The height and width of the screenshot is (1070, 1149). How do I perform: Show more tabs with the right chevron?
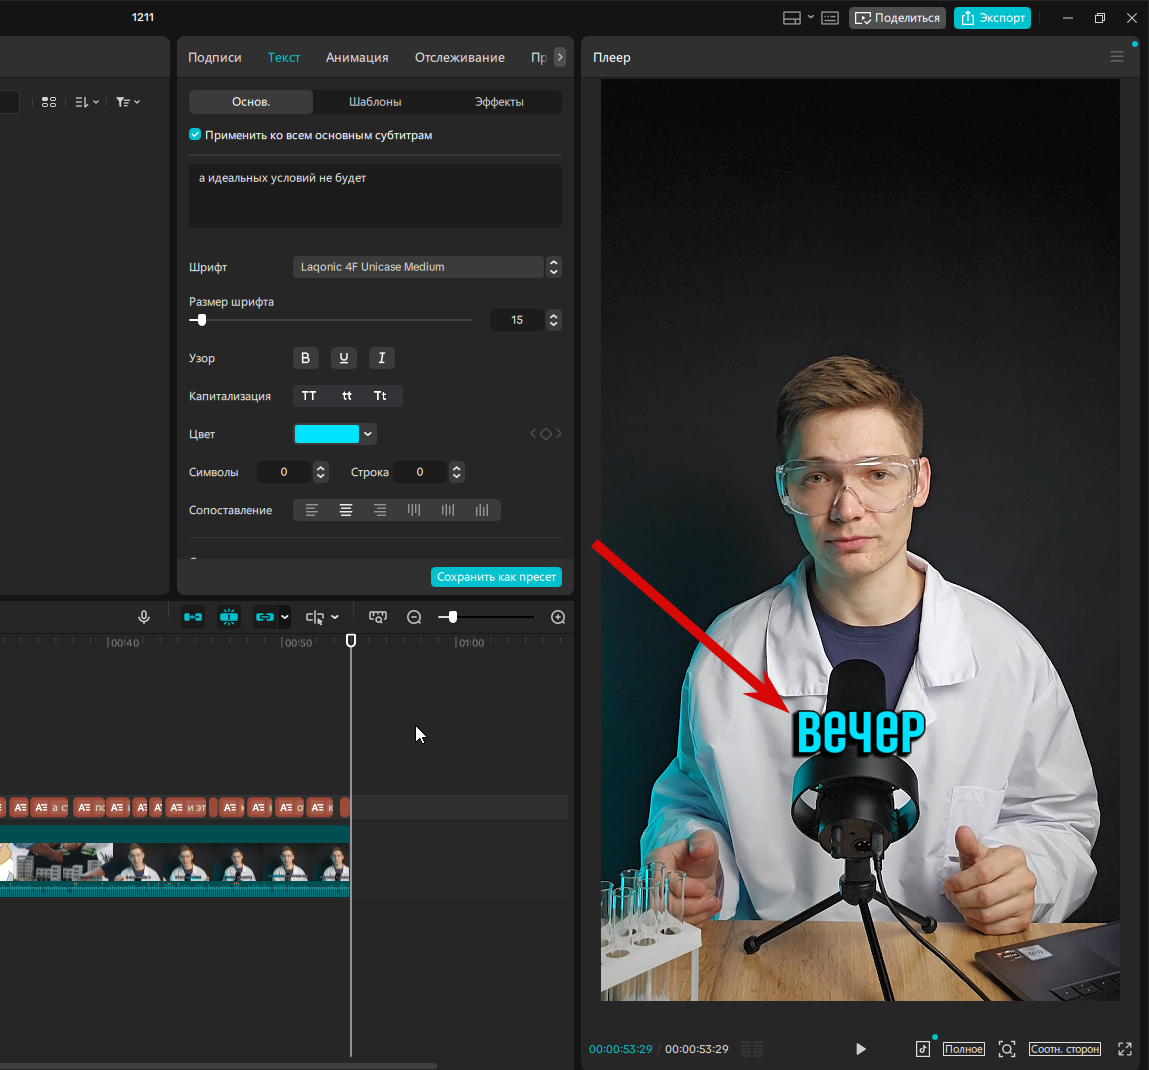560,57
